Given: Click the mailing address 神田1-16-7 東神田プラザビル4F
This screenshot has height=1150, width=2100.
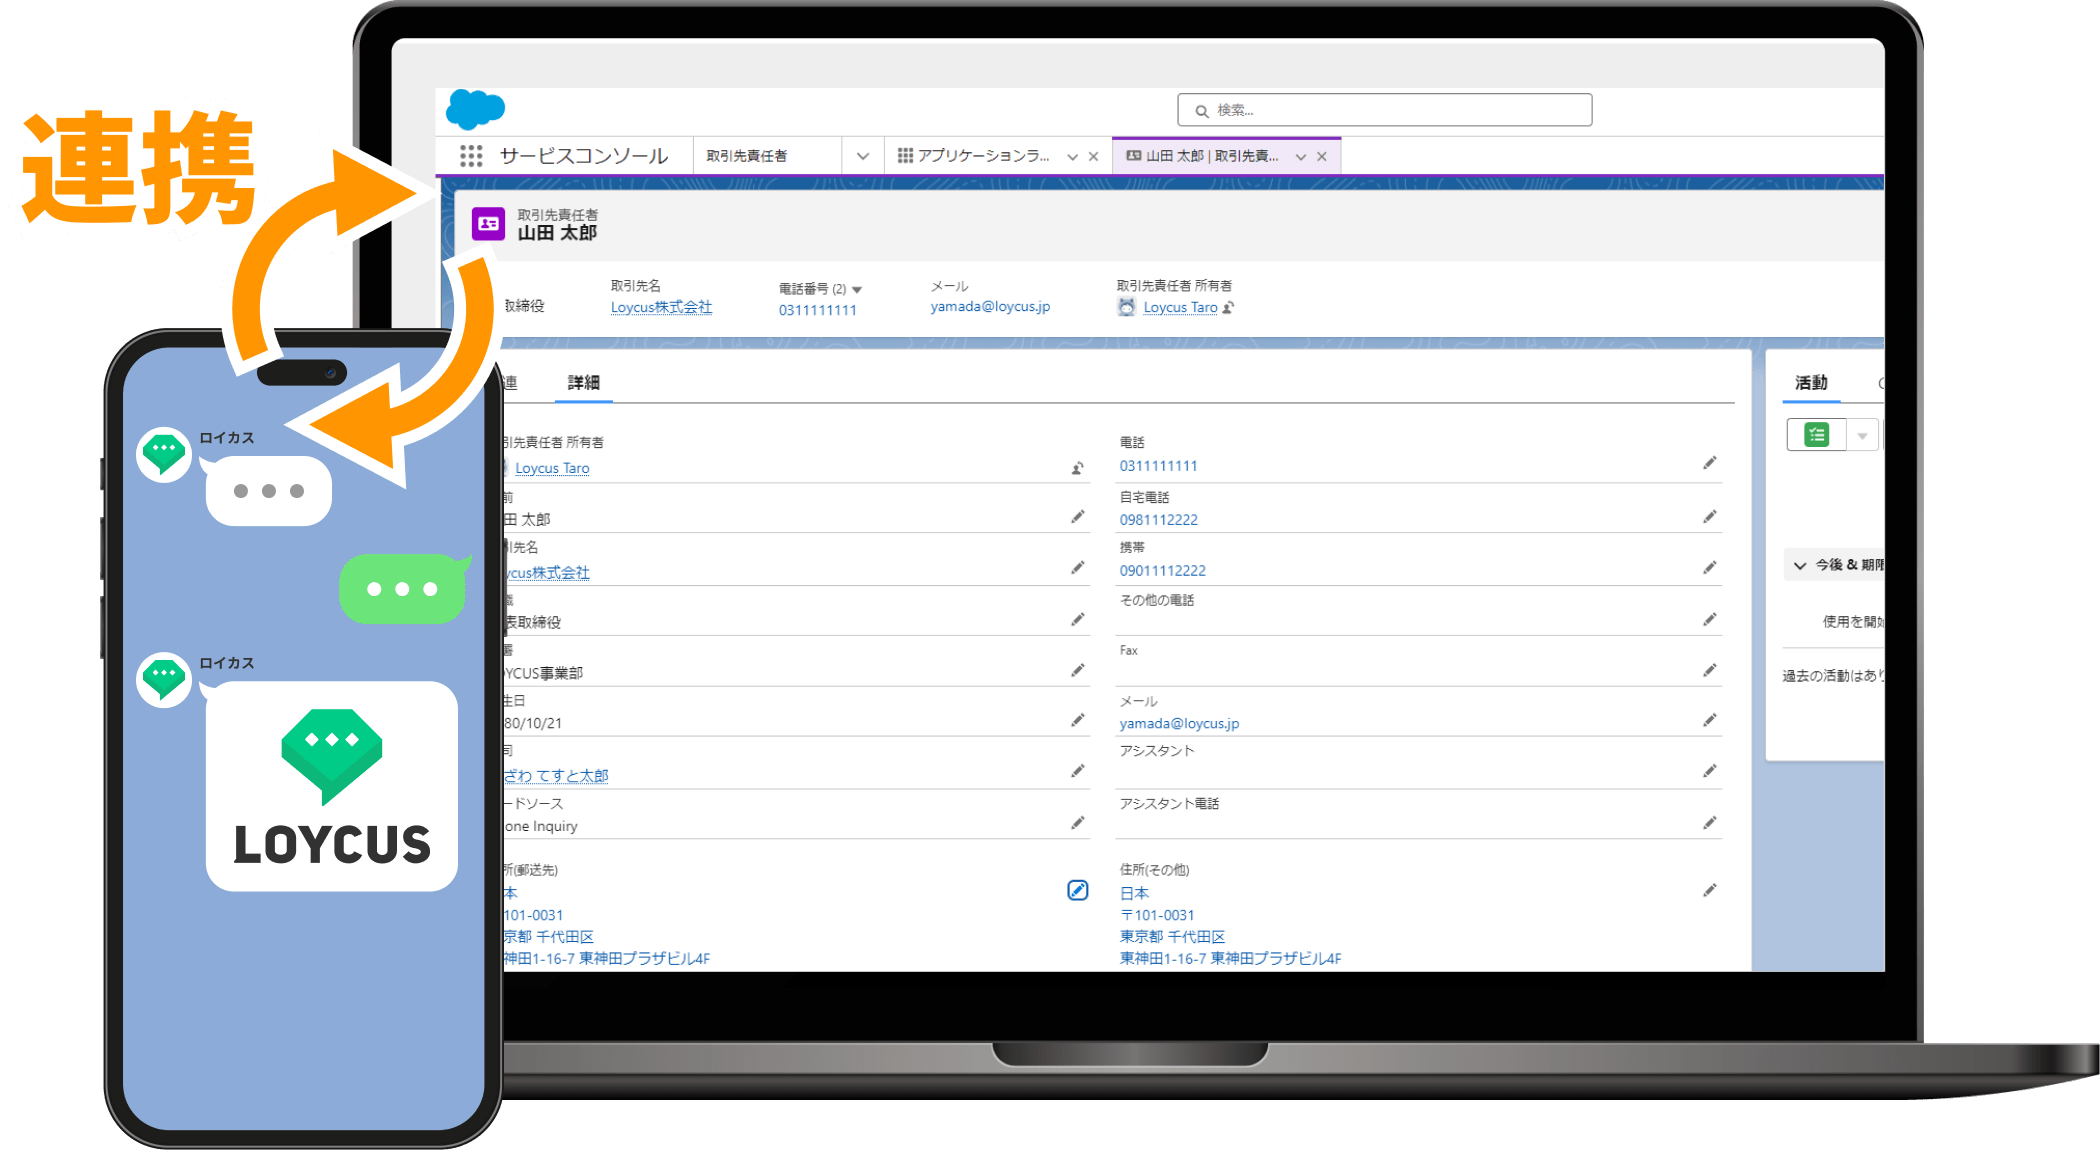Looking at the screenshot, I should pos(606,958).
